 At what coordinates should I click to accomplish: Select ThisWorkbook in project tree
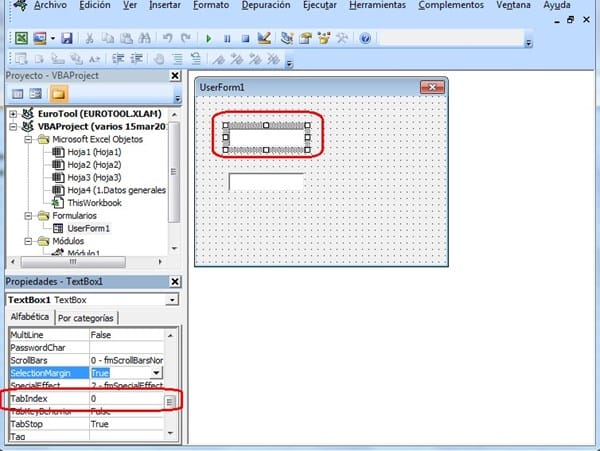pos(95,203)
